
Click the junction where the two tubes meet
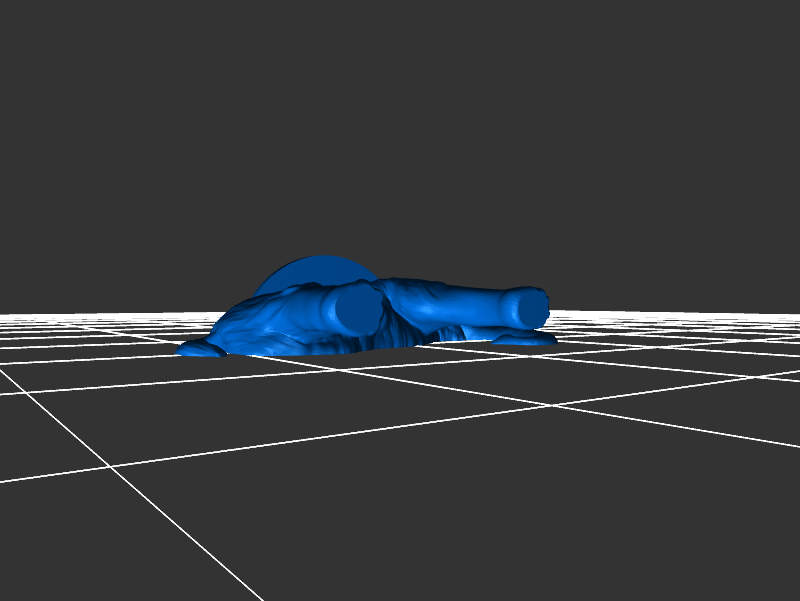click(x=383, y=295)
